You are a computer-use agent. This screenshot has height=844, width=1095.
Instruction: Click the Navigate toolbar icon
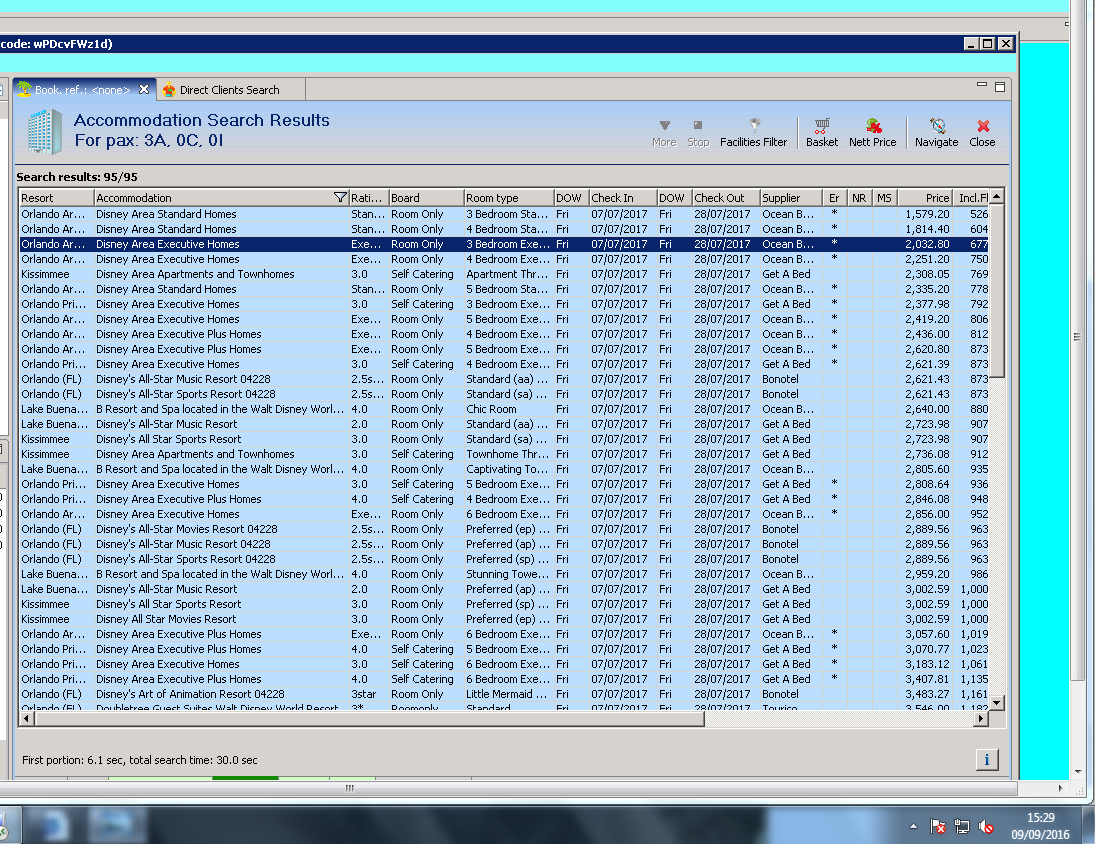tap(936, 133)
